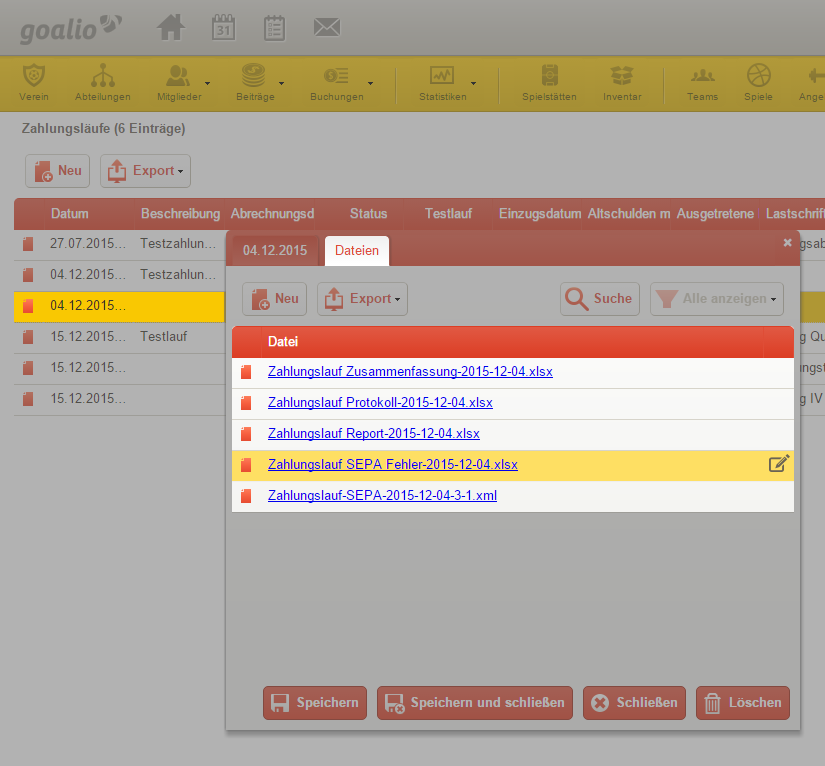
Task: Sort by Testlauf column header
Action: pos(448,214)
